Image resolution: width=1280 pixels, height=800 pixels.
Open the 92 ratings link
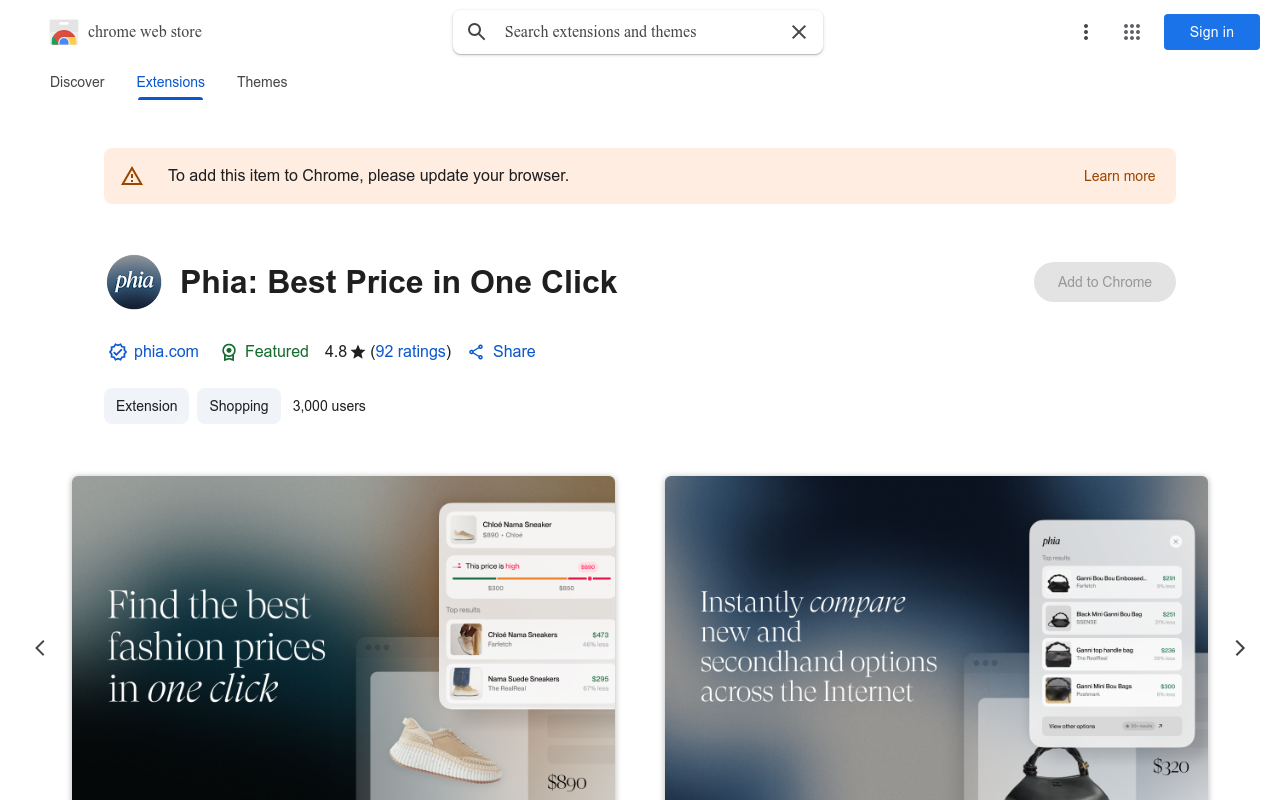tap(411, 352)
